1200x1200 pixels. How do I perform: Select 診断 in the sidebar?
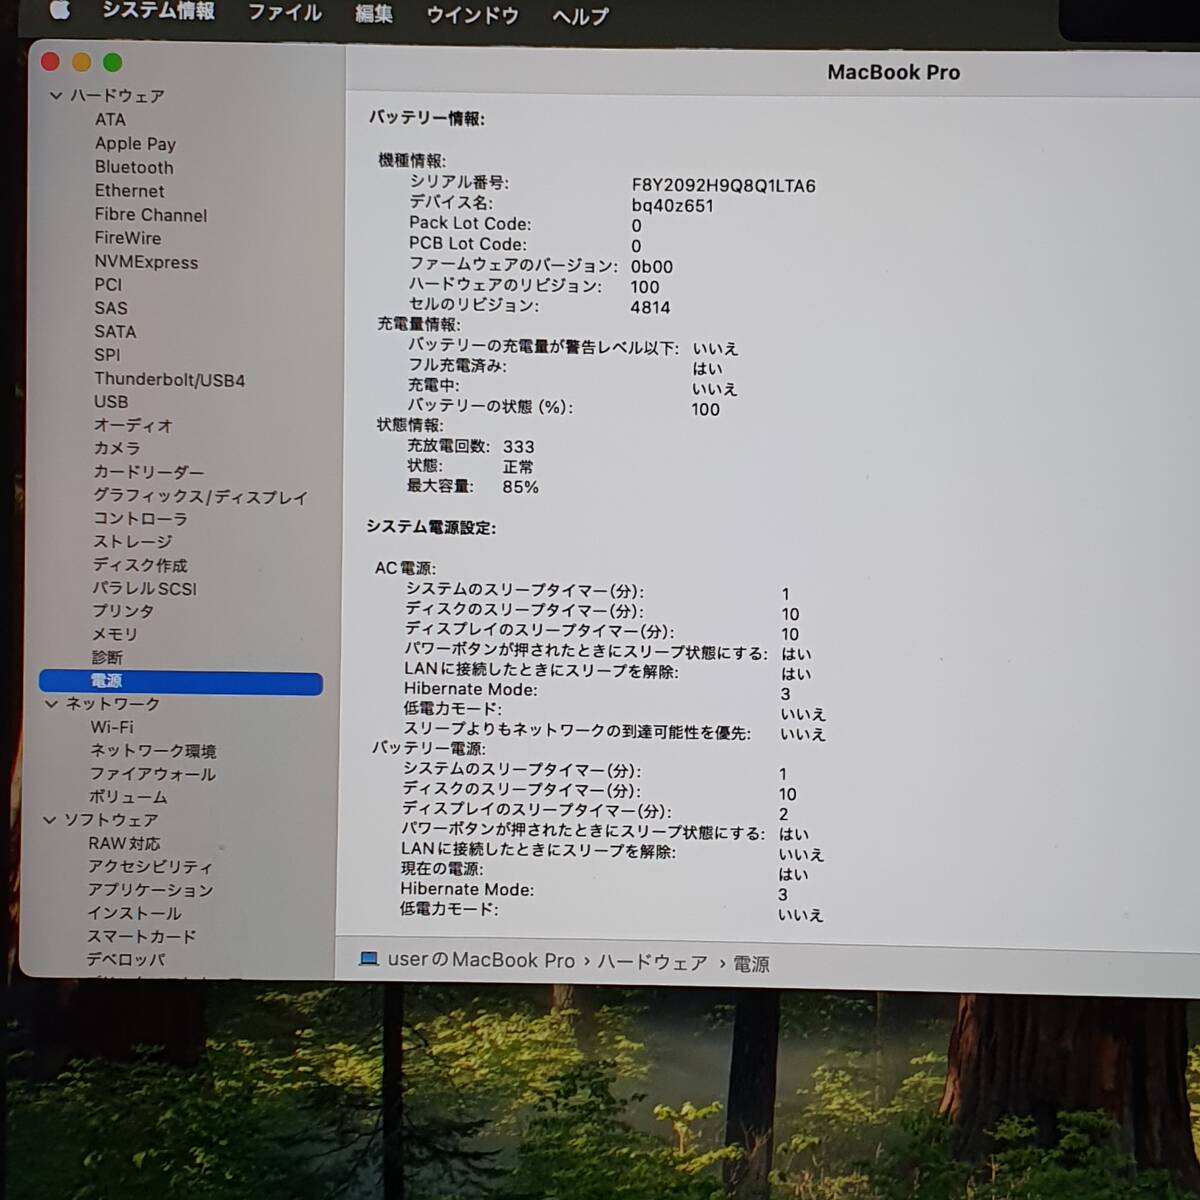(x=107, y=657)
